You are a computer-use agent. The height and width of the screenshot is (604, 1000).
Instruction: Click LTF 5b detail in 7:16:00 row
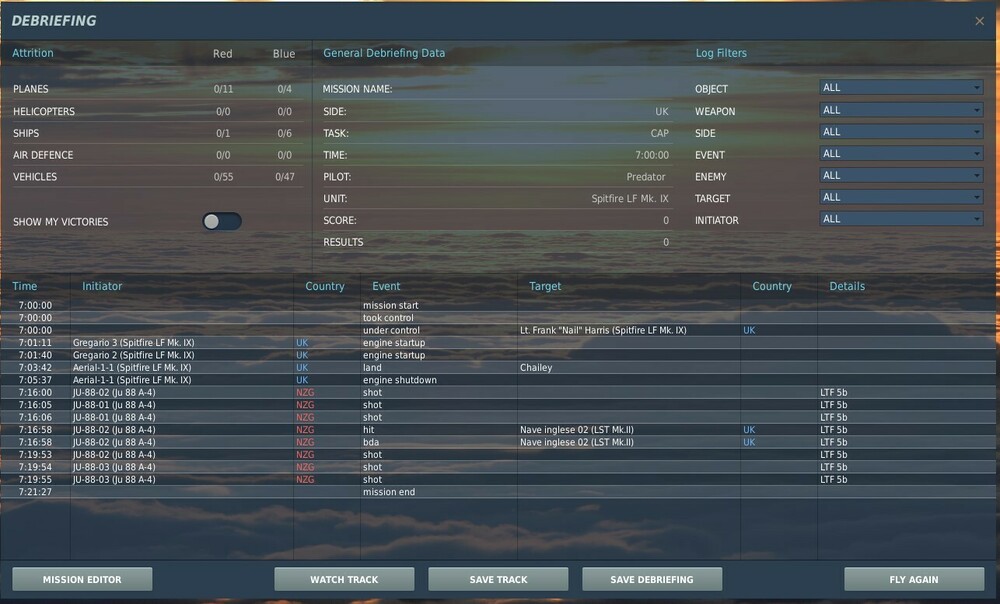tap(834, 392)
